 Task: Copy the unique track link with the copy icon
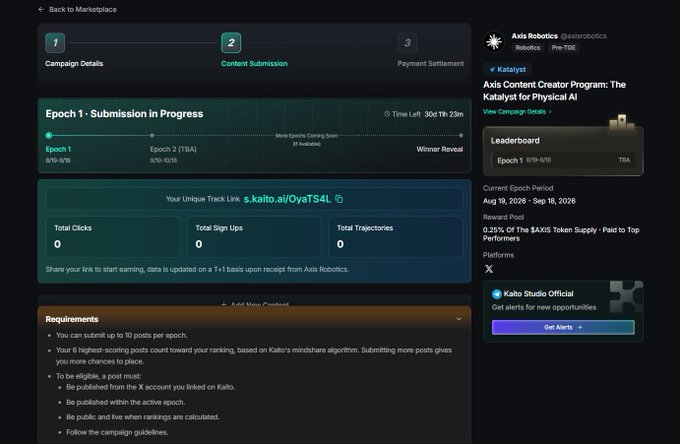[339, 199]
